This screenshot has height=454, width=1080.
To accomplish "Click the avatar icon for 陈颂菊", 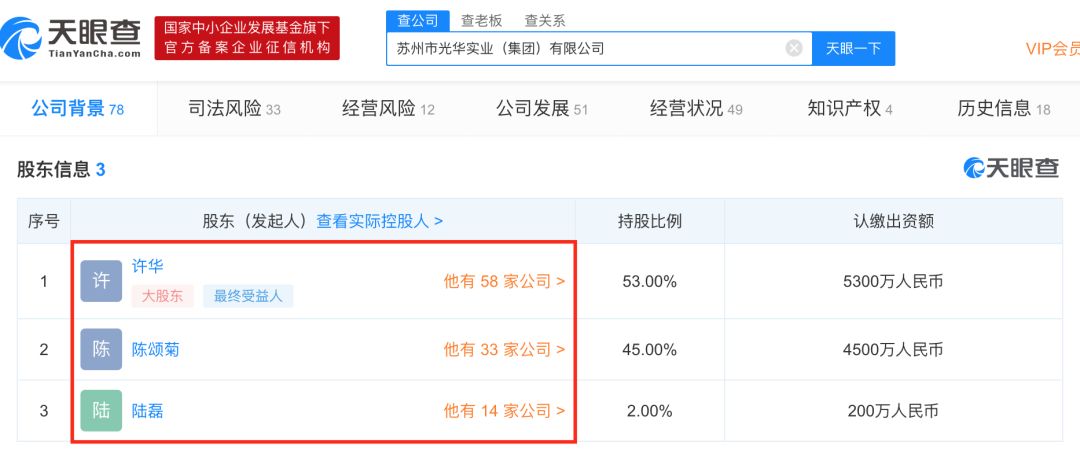I will click(101, 349).
